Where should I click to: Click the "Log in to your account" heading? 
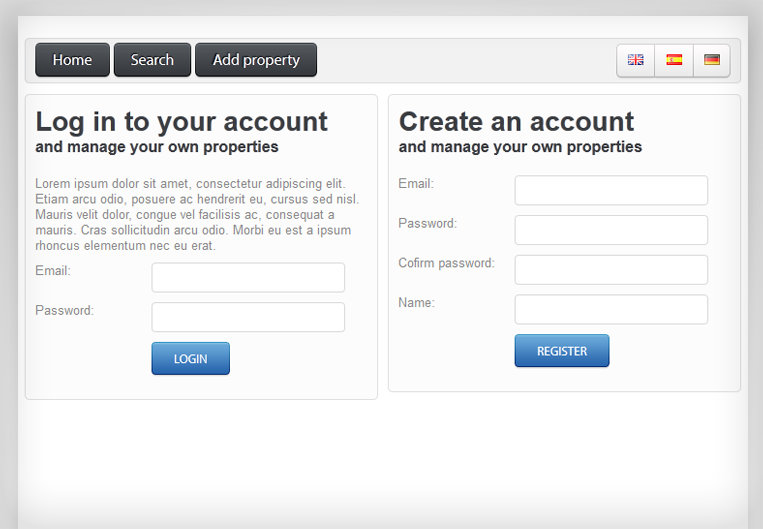point(182,122)
